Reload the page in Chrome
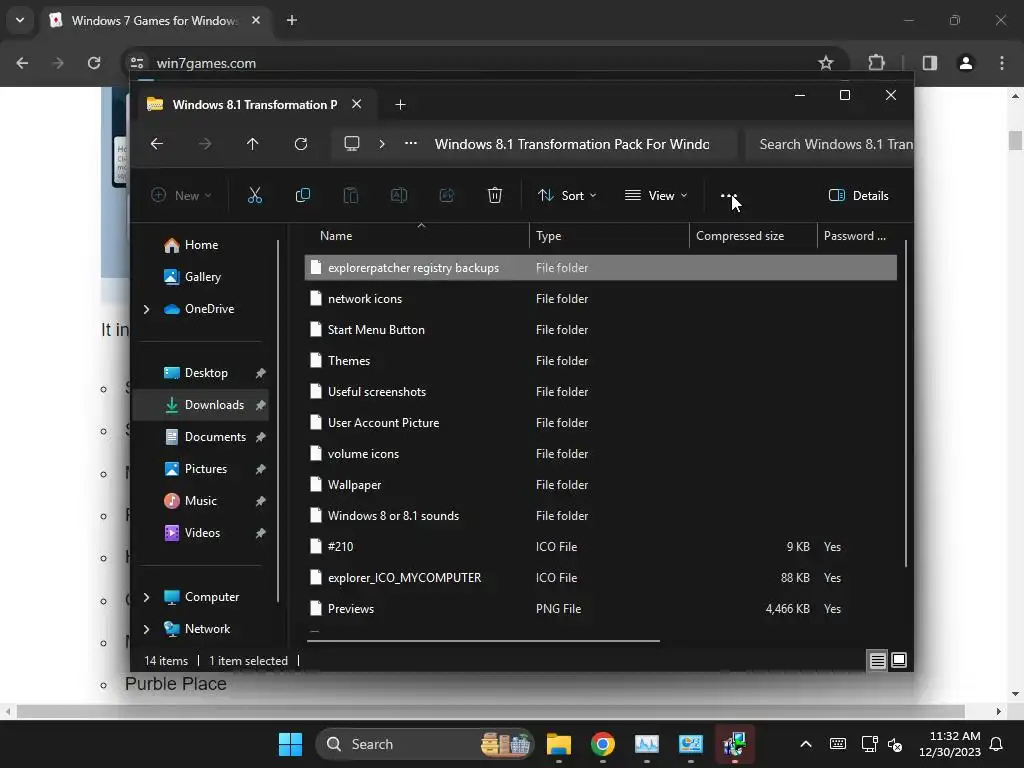 [x=94, y=63]
